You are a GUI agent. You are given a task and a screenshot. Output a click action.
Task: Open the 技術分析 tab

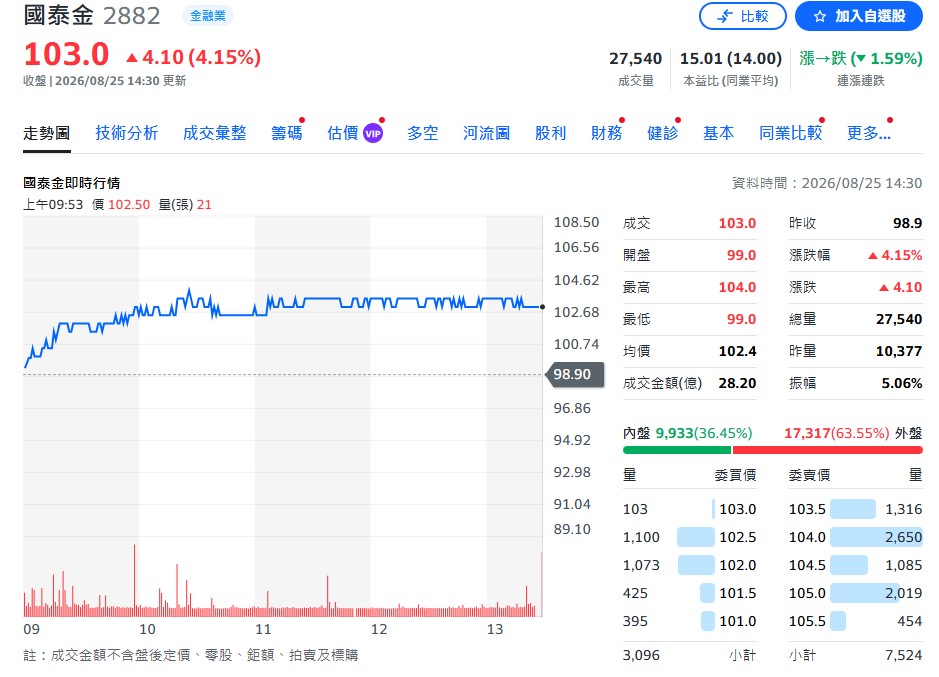(126, 133)
